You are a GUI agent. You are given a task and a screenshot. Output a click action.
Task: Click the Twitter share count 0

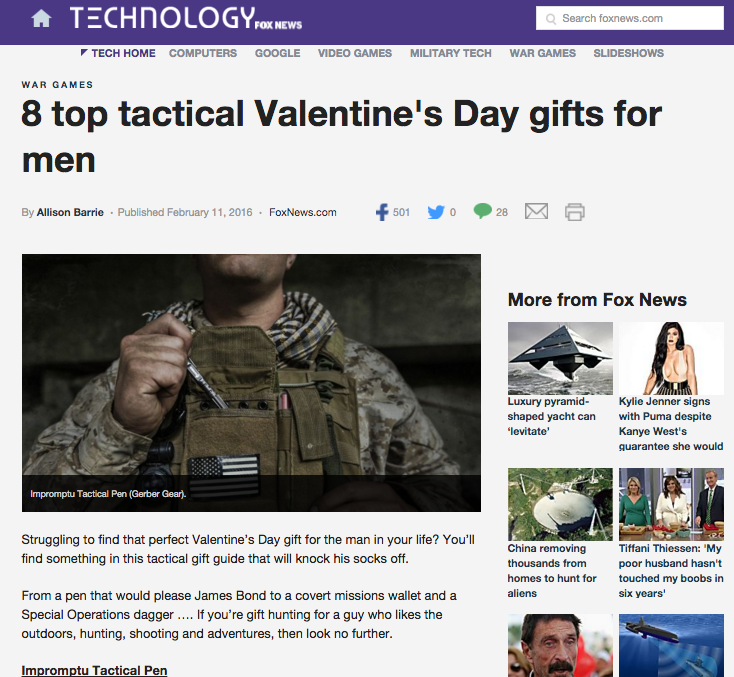[x=453, y=213]
